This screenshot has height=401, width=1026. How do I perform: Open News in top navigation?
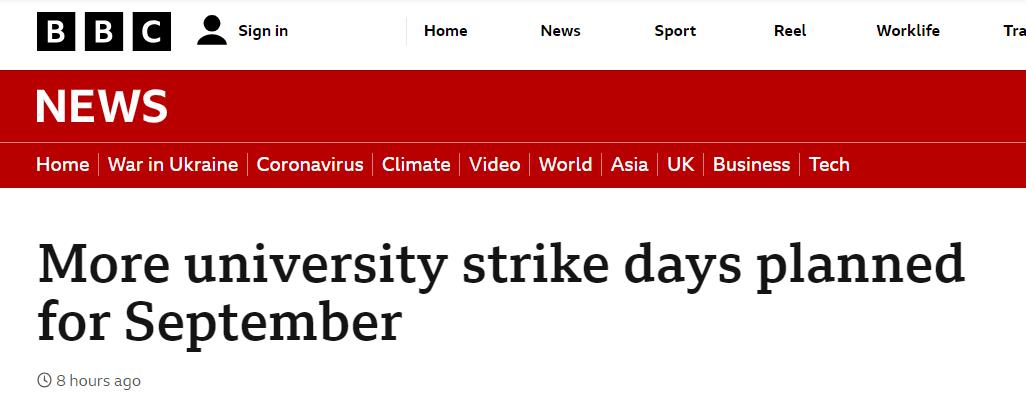(x=560, y=31)
